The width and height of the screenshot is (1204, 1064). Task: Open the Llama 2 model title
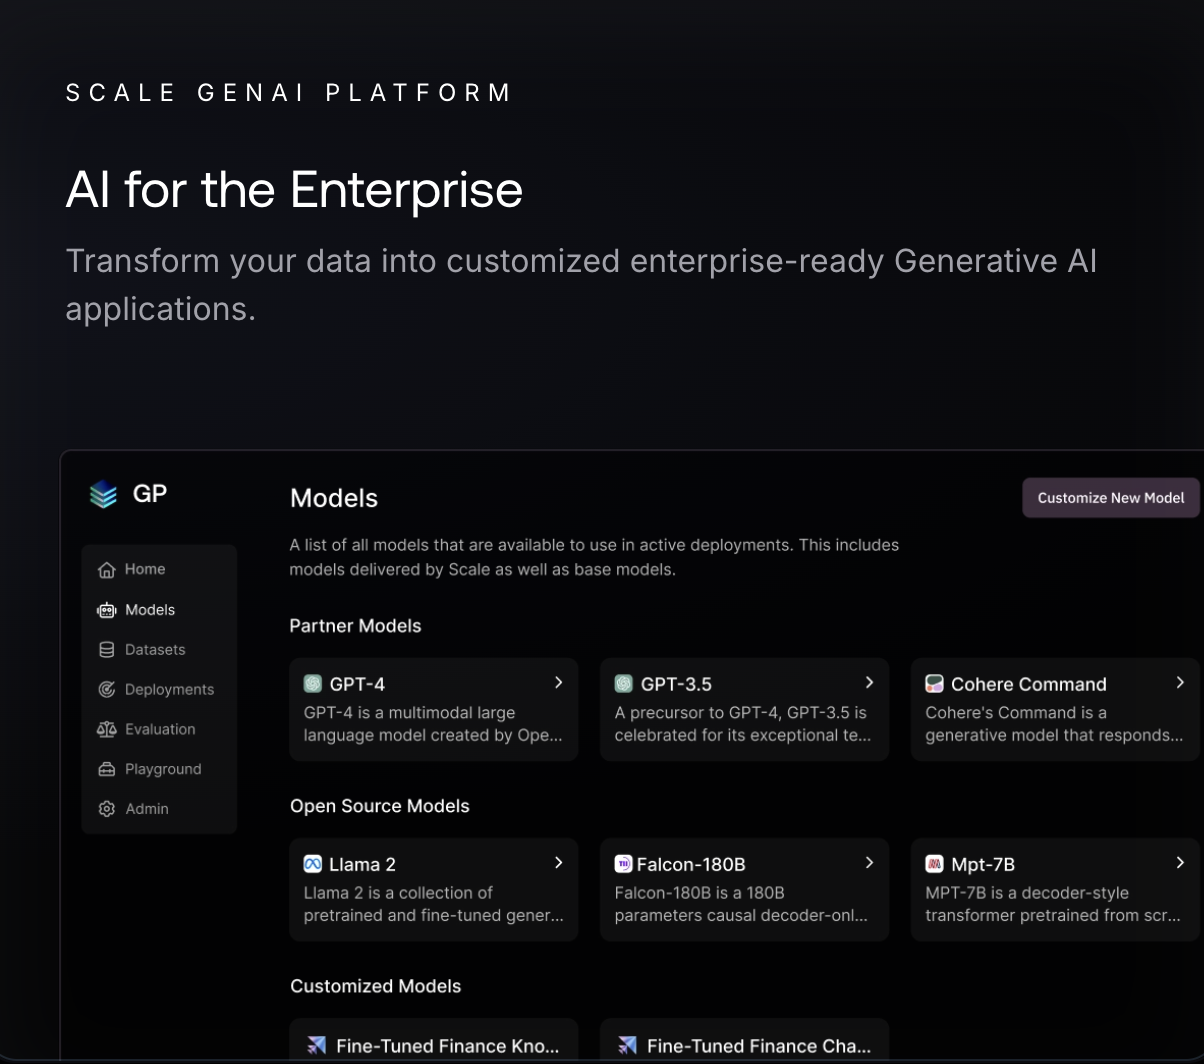coord(362,864)
